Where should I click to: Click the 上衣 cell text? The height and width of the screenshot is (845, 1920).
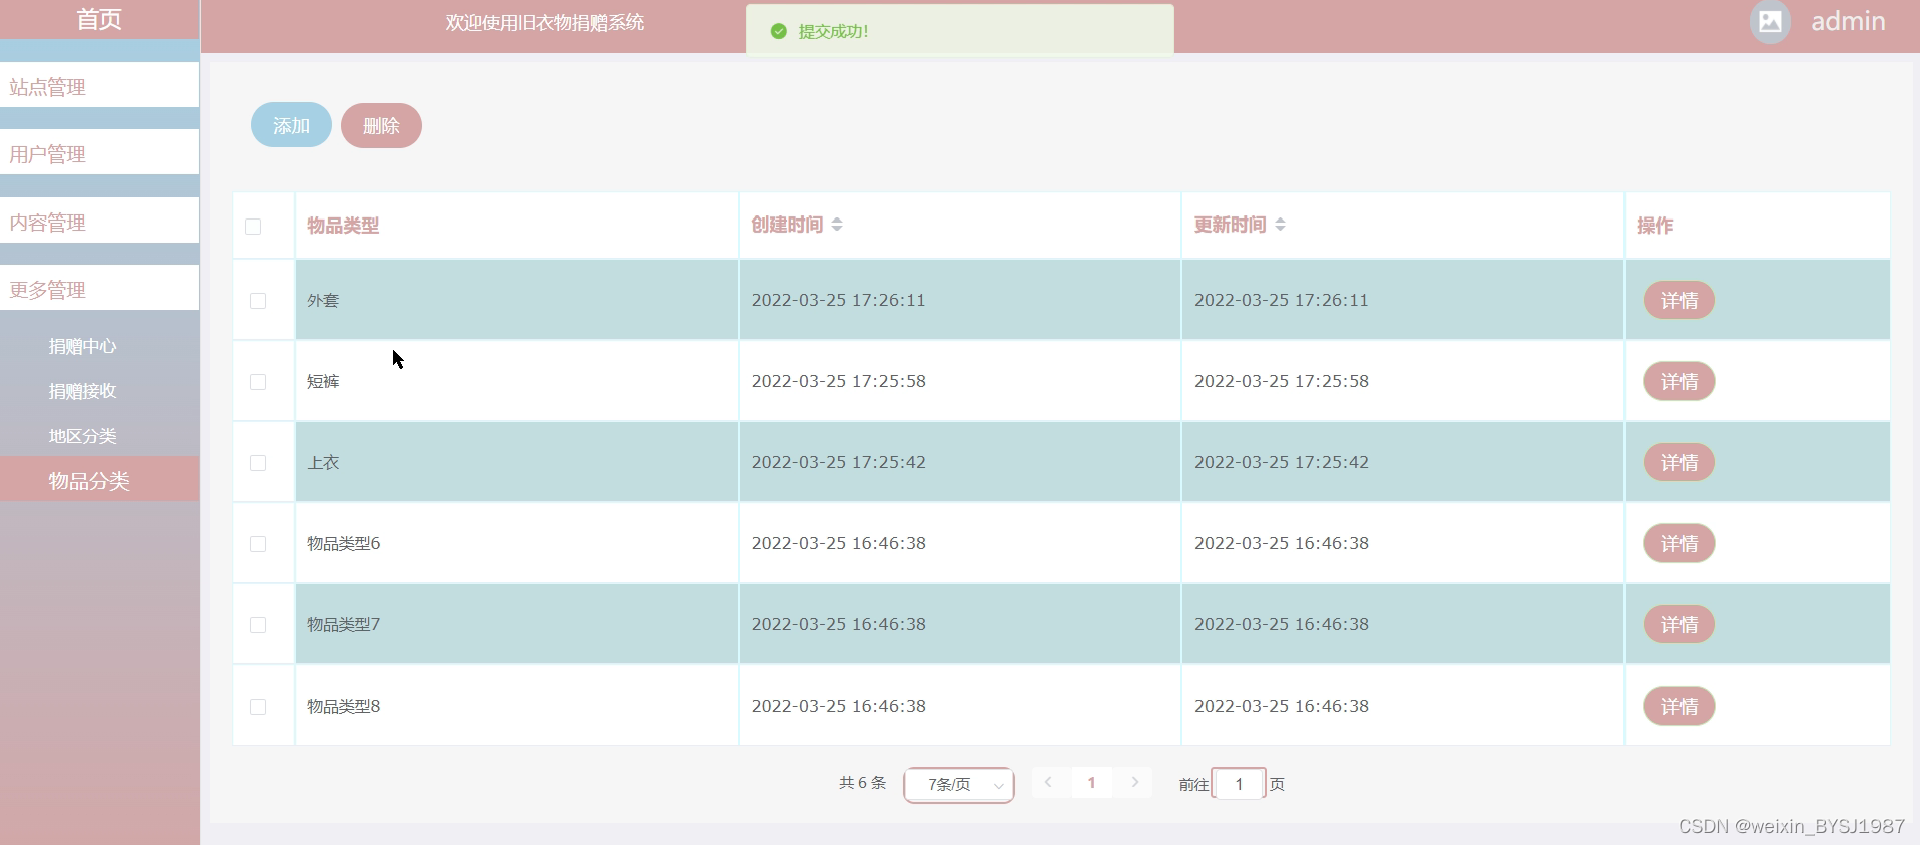pyautogui.click(x=323, y=462)
